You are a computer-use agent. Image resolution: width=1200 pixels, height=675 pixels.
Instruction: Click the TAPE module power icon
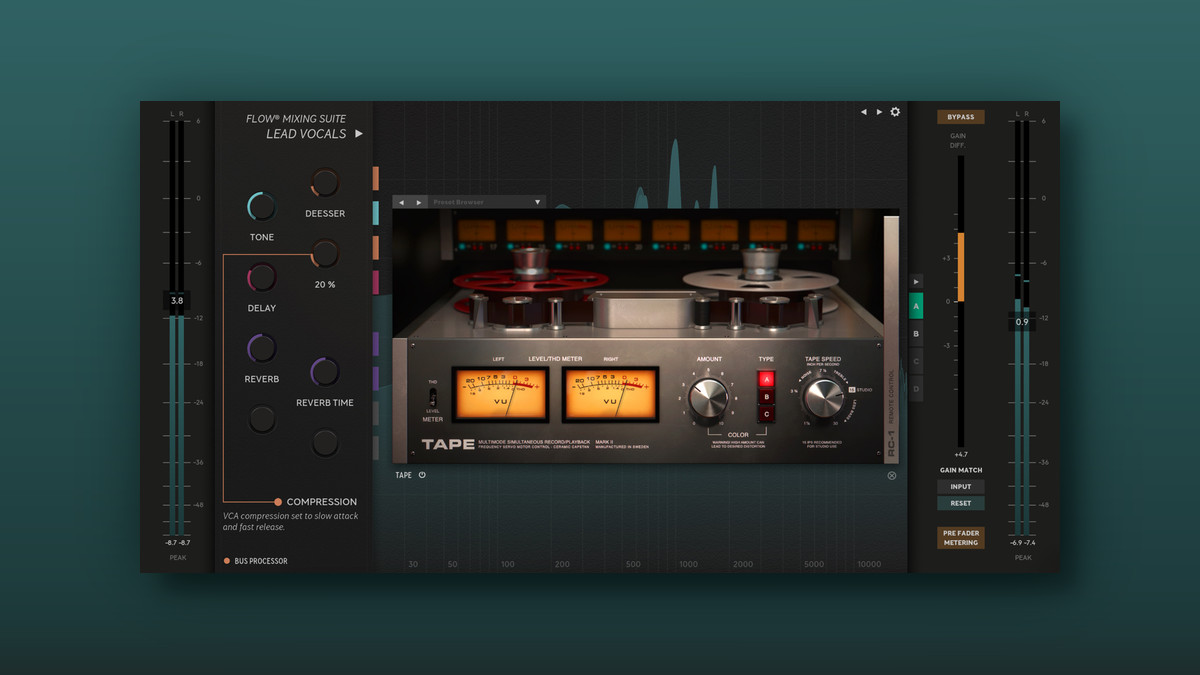pos(422,475)
